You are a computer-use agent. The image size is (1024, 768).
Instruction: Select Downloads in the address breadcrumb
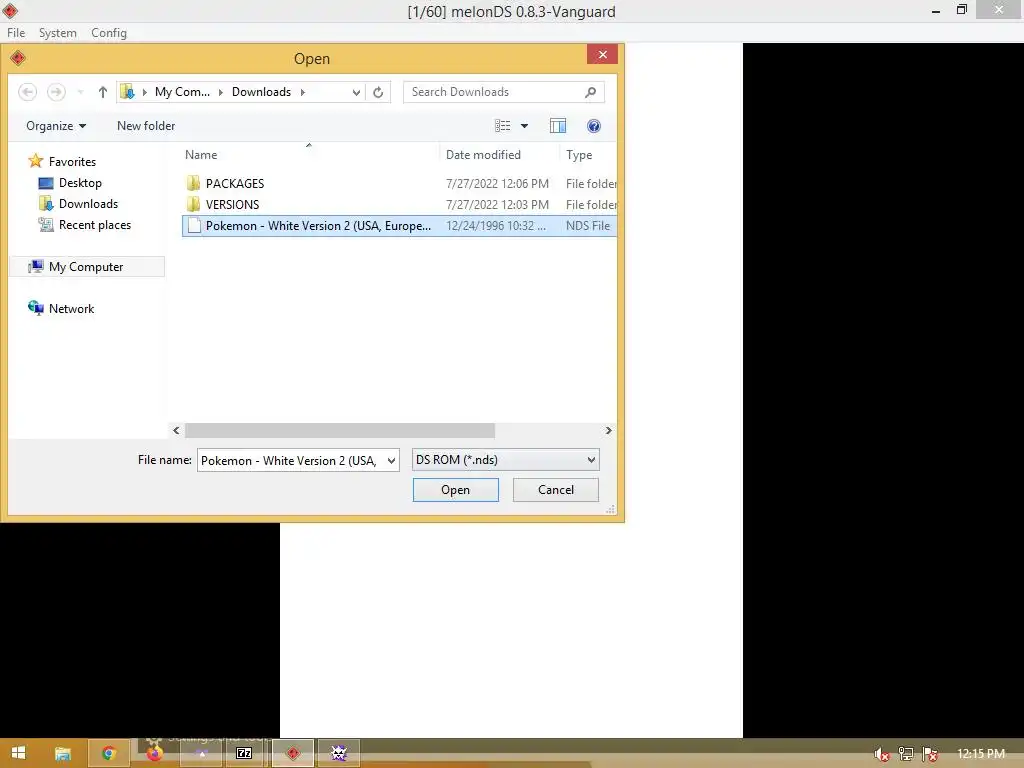click(x=261, y=92)
